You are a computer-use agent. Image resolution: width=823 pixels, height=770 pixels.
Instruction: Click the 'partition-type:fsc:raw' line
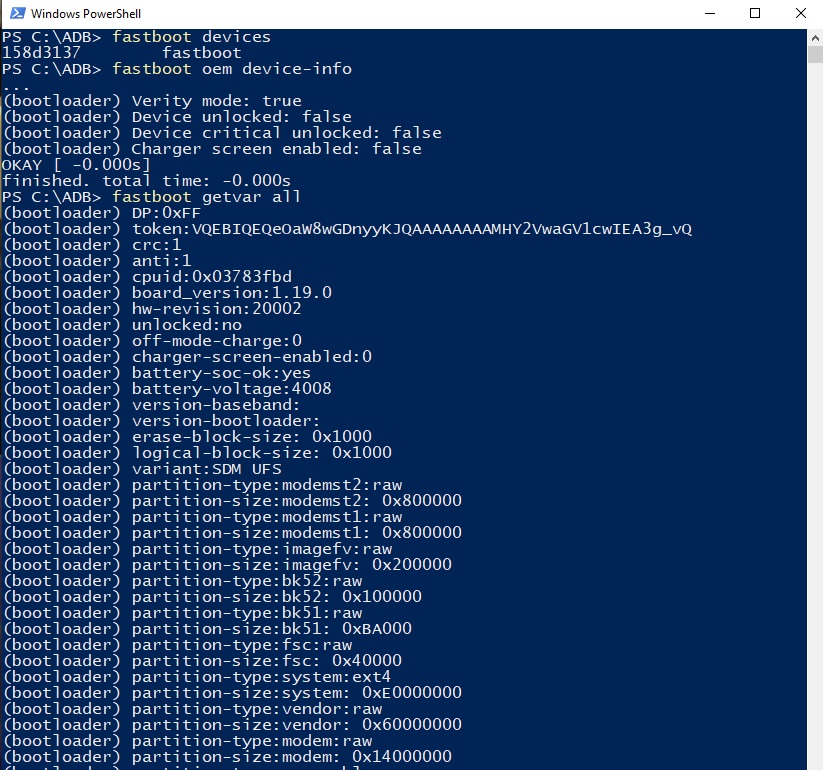tap(177, 645)
